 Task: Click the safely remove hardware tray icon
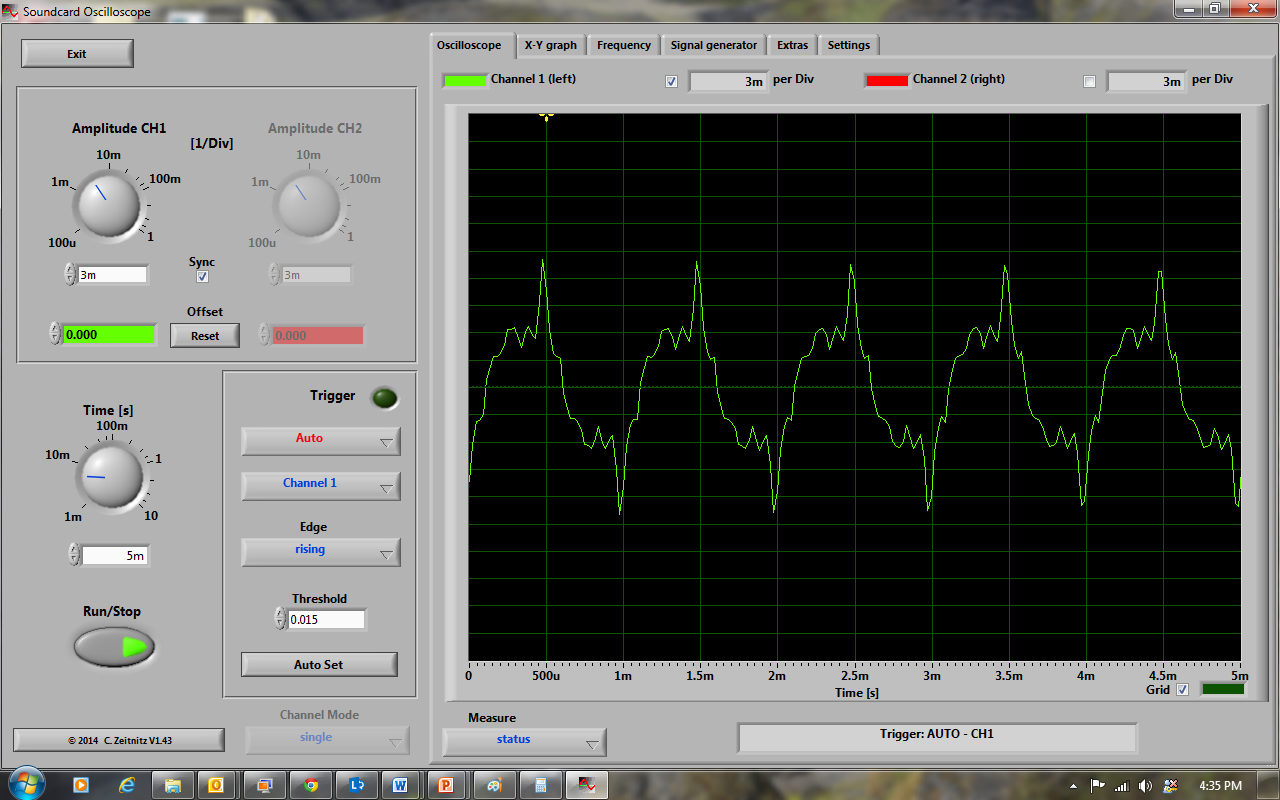tap(1170, 786)
